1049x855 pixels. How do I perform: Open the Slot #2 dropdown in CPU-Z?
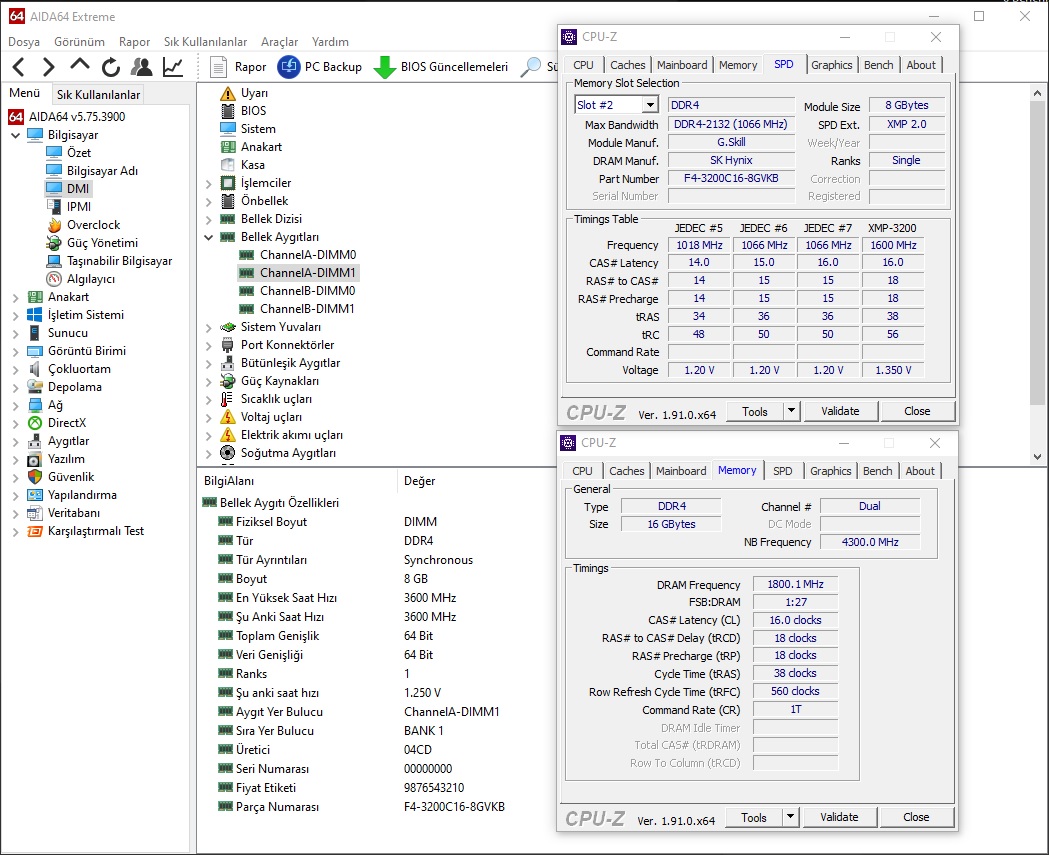point(650,105)
